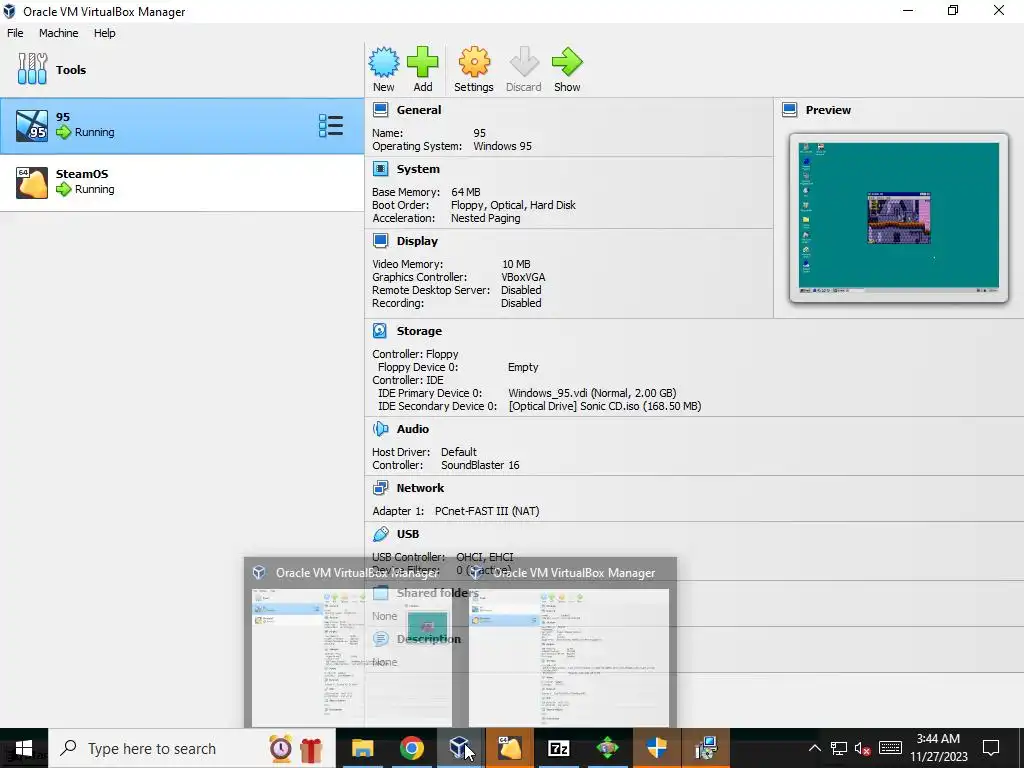Click the VirtualBox cube taskbar icon
This screenshot has height=768, width=1024.
pos(460,748)
